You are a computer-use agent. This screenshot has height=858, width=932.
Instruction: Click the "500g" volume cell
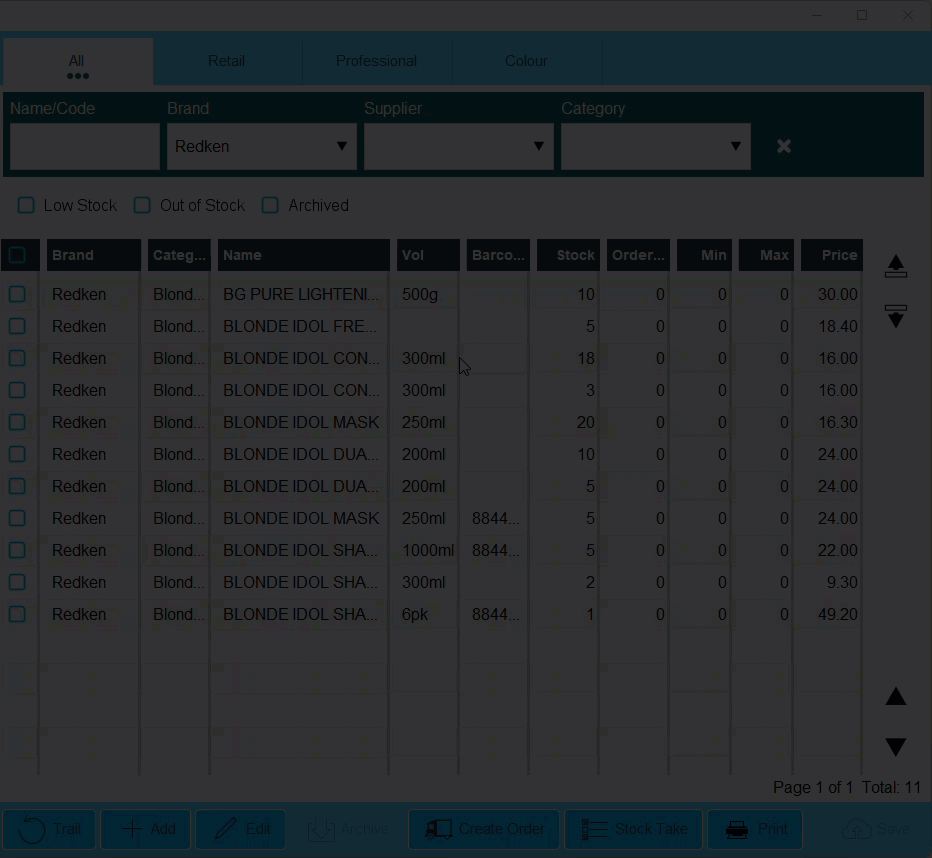[x=420, y=295]
